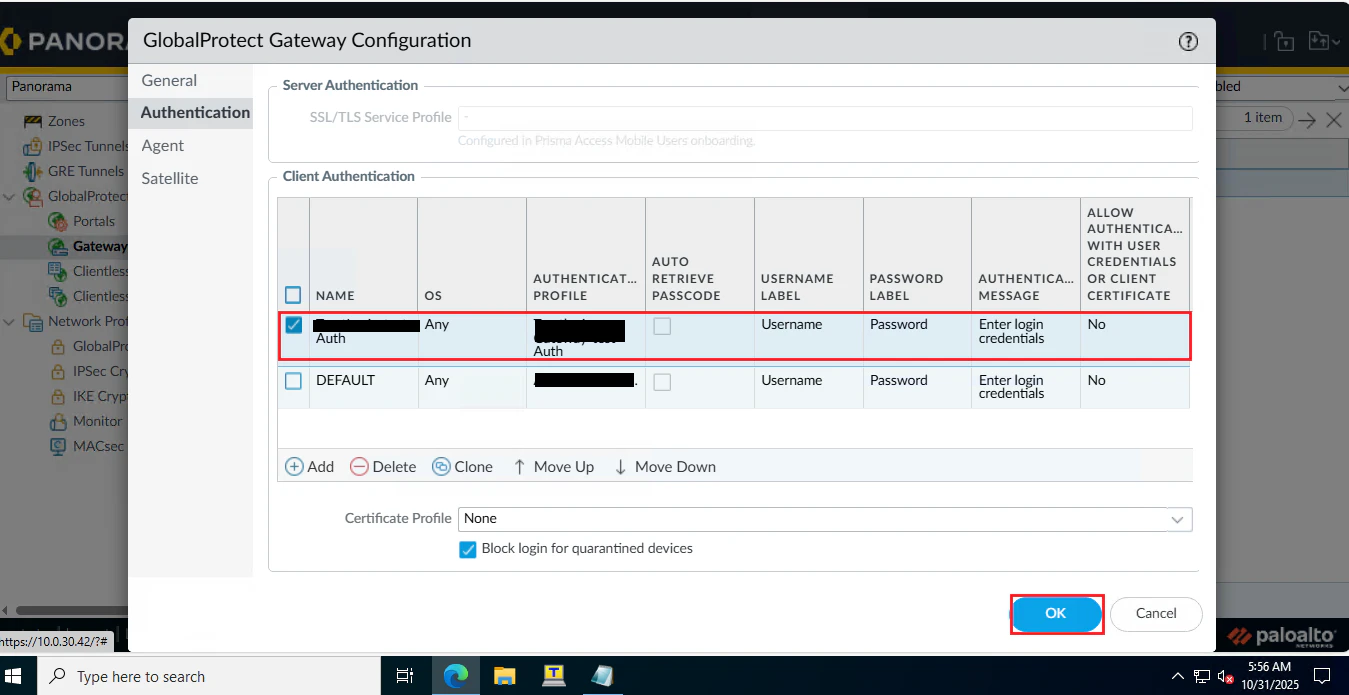Image resolution: width=1349 pixels, height=695 pixels.
Task: Click the Auto Retrieve Passcode column header
Action: 700,253
